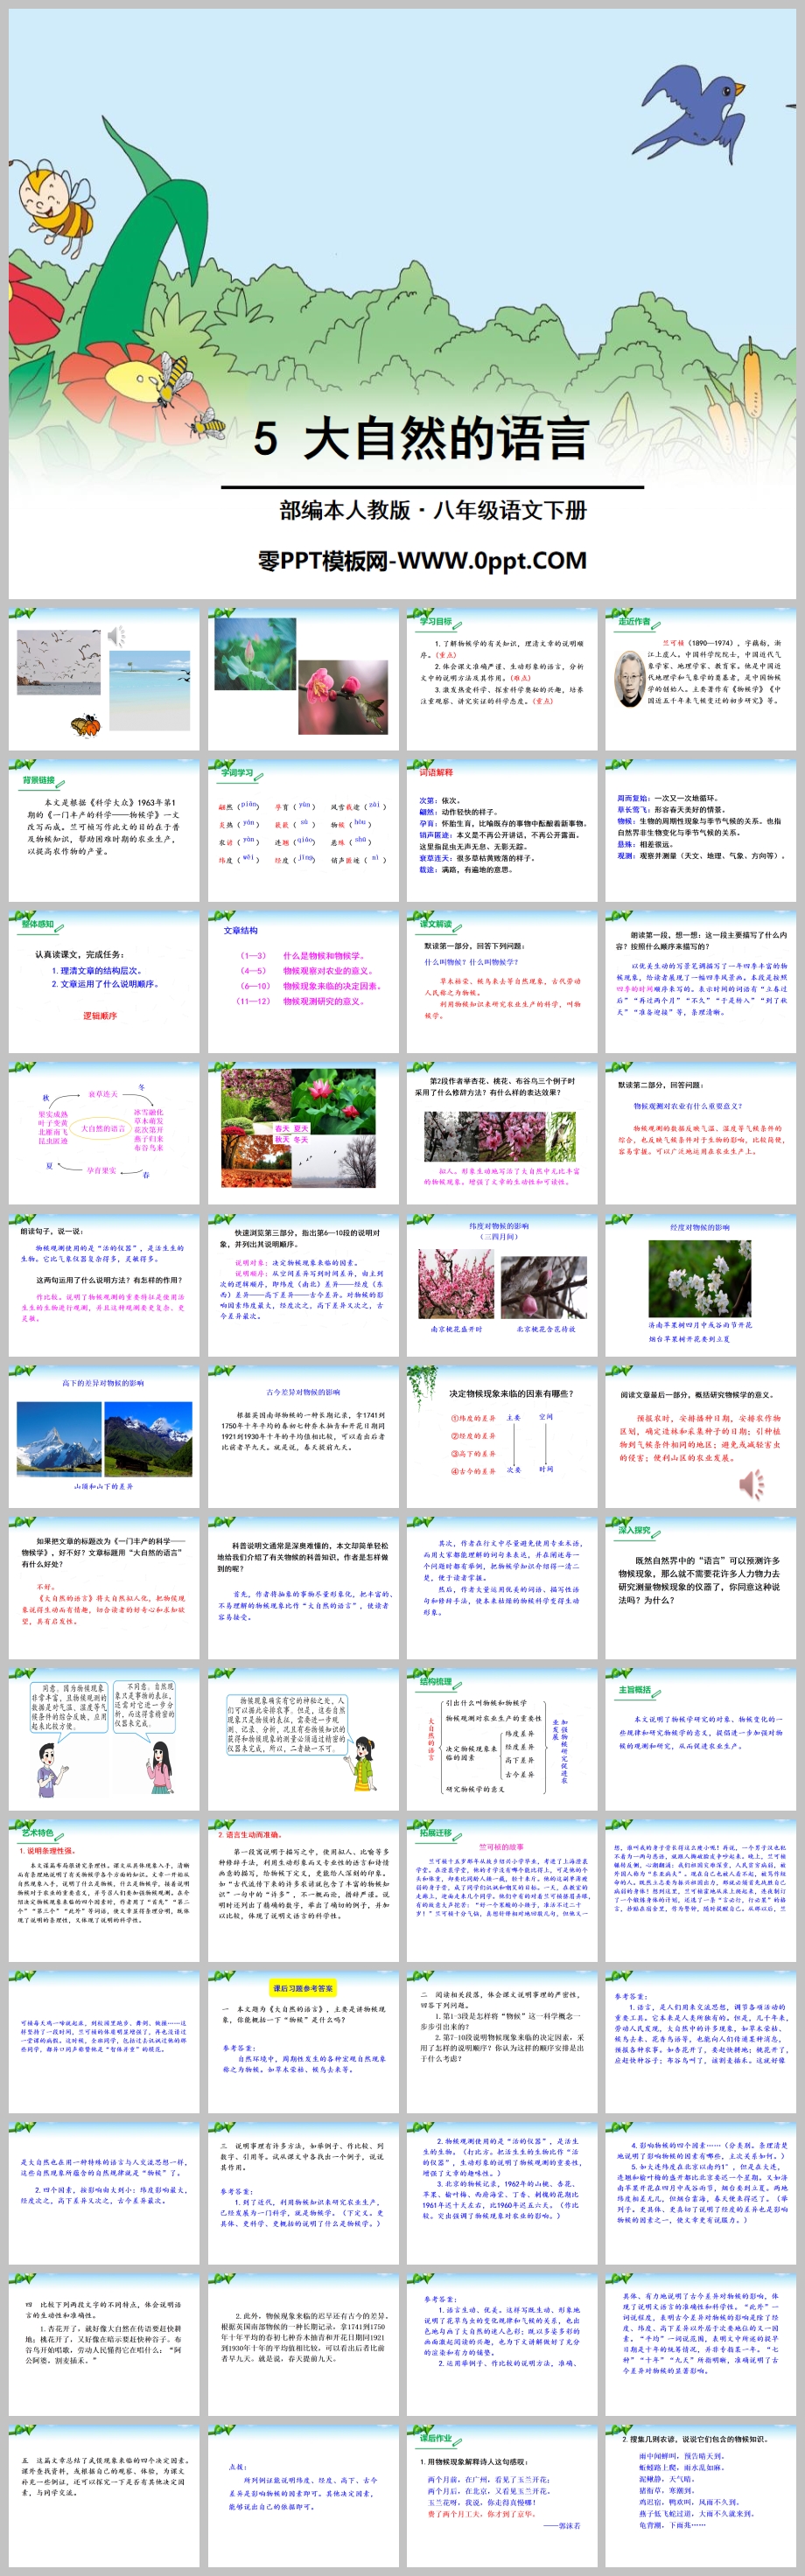Select the line (11—12) 物候观测研究的意义
This screenshot has width=805, height=2576.
tap(300, 1001)
